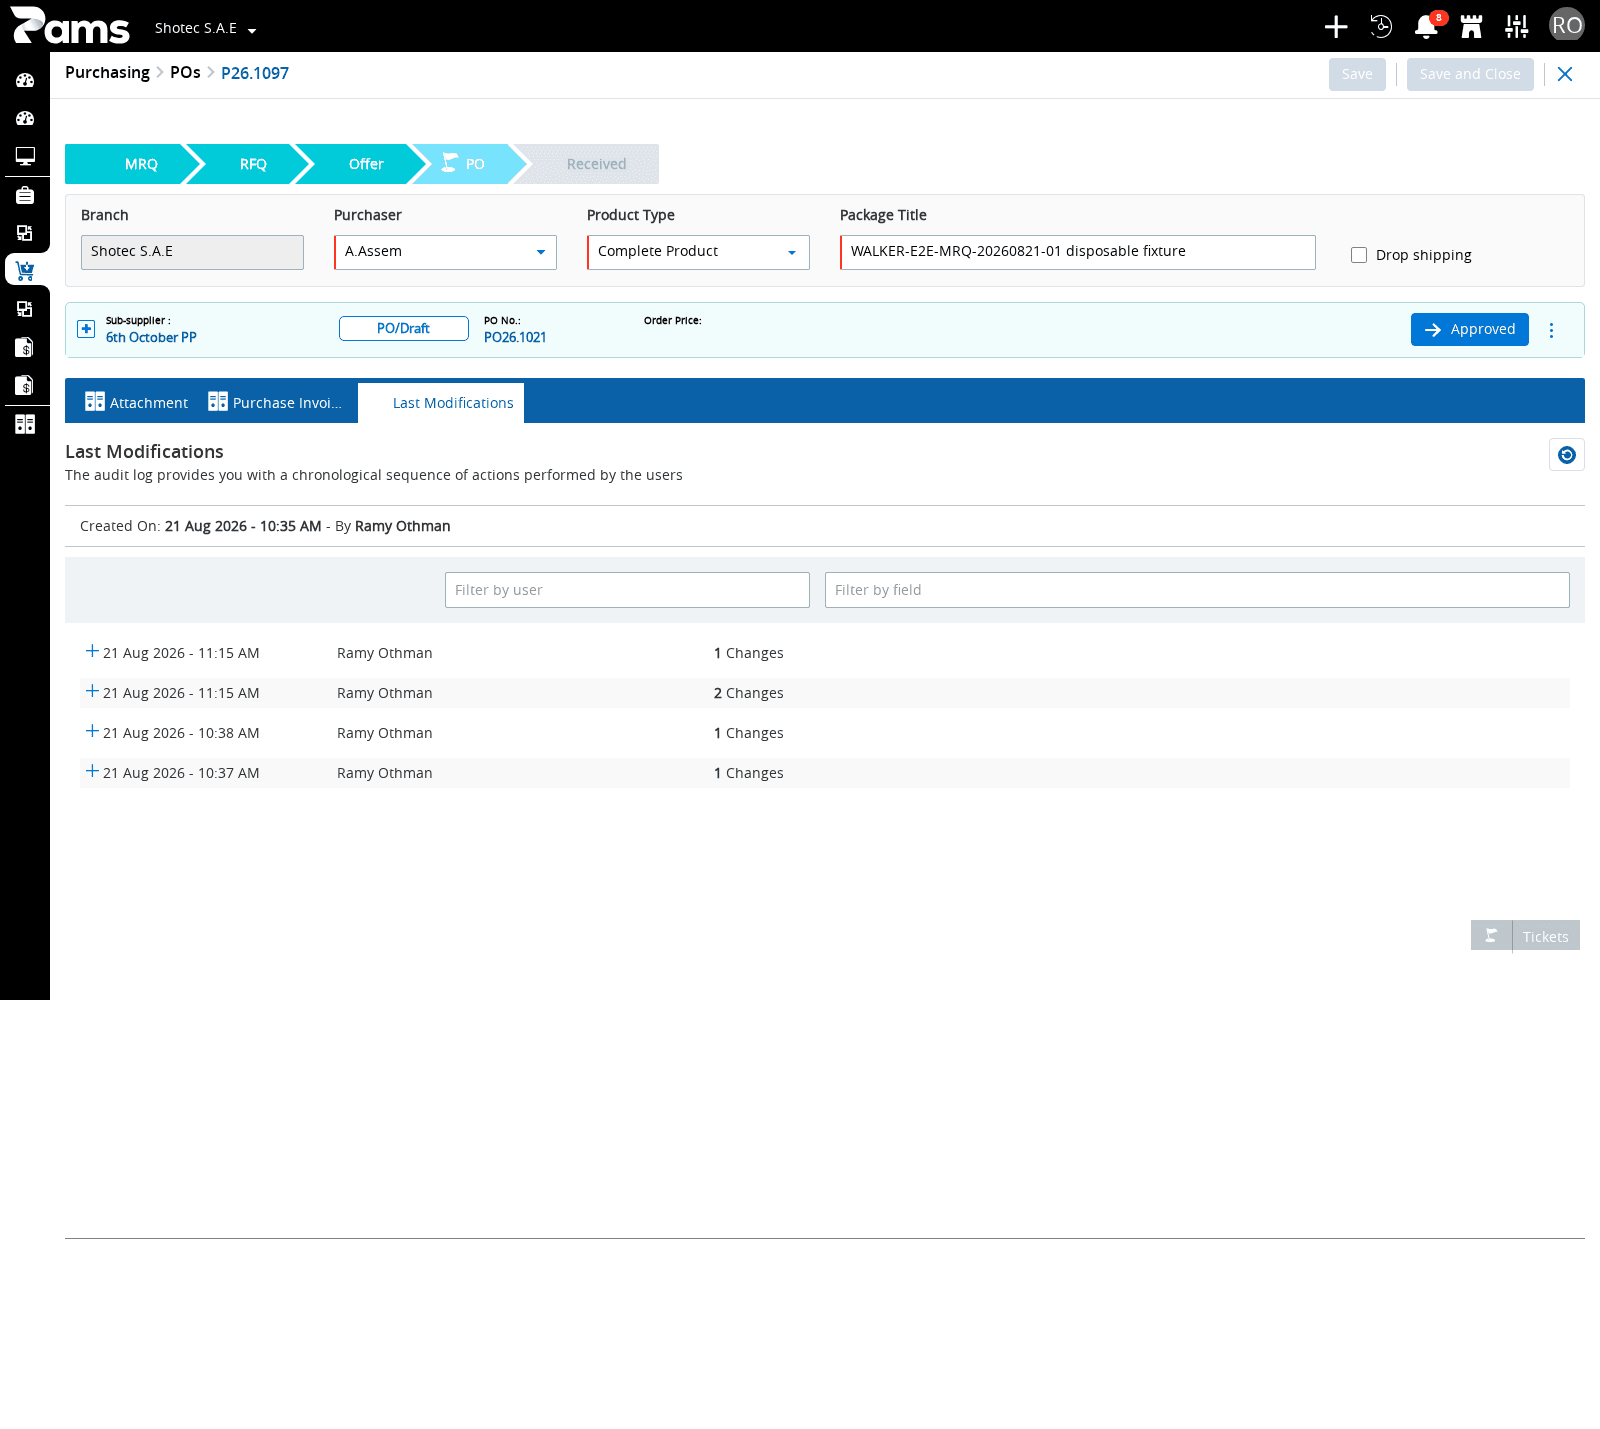The image size is (1600, 1429).
Task: Close the PO form with the X icon
Action: [1565, 74]
